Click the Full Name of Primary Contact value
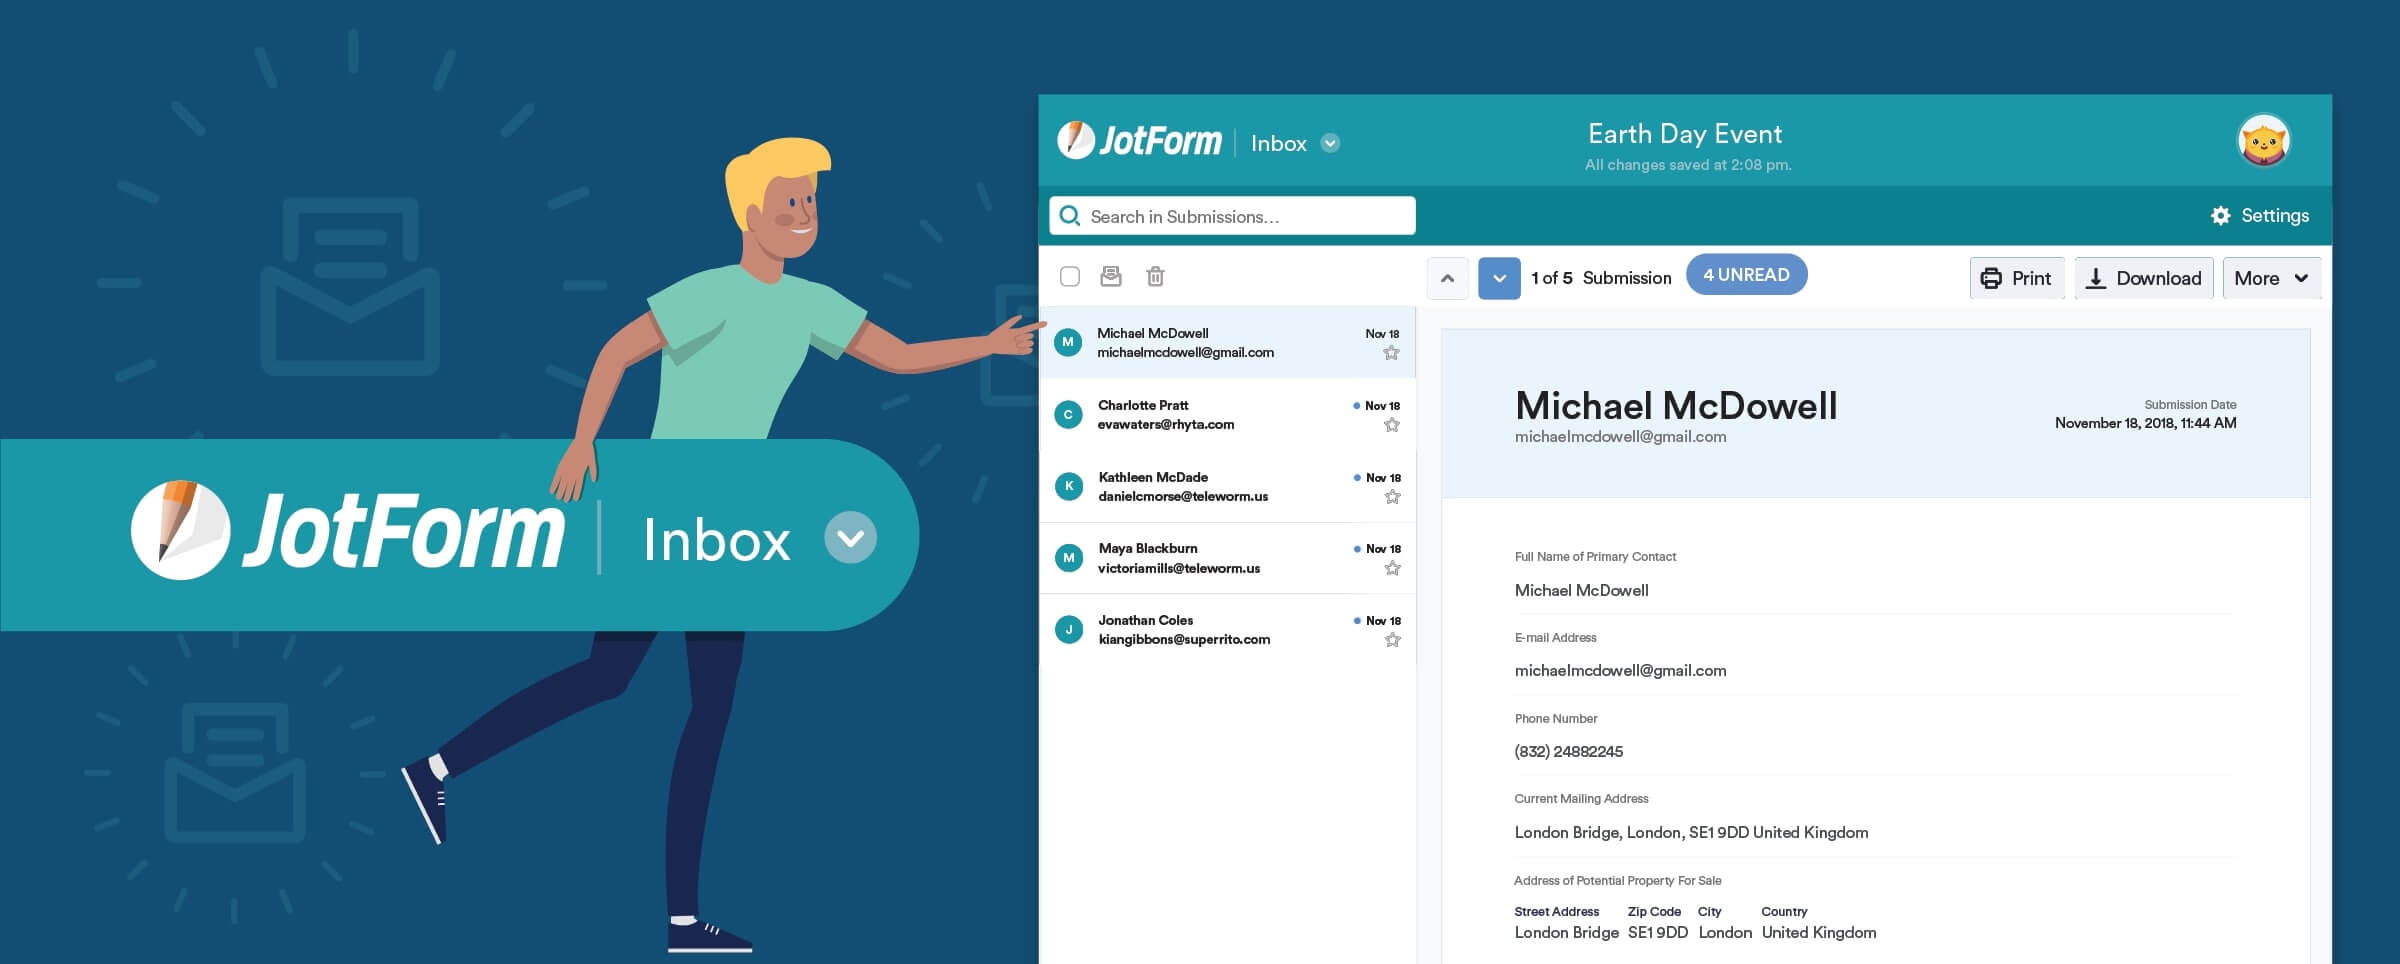Image resolution: width=2400 pixels, height=964 pixels. pos(1581,591)
